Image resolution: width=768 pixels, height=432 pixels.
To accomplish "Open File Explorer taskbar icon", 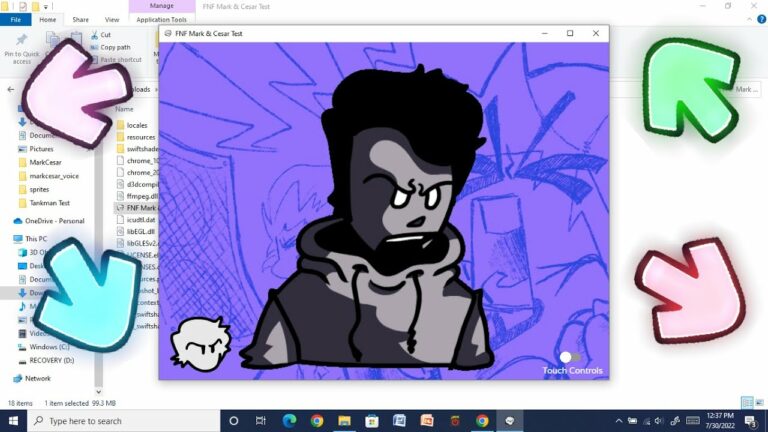I will 344,421.
